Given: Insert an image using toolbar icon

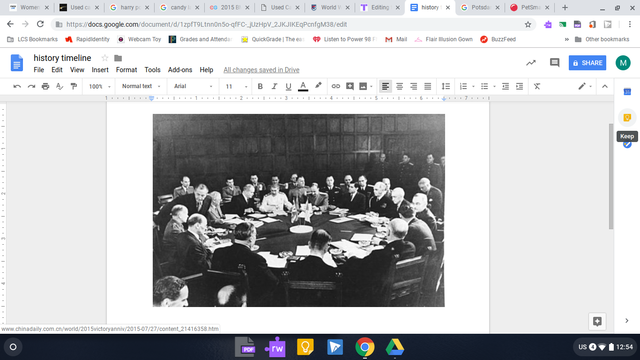Looking at the screenshot, I should click(363, 86).
